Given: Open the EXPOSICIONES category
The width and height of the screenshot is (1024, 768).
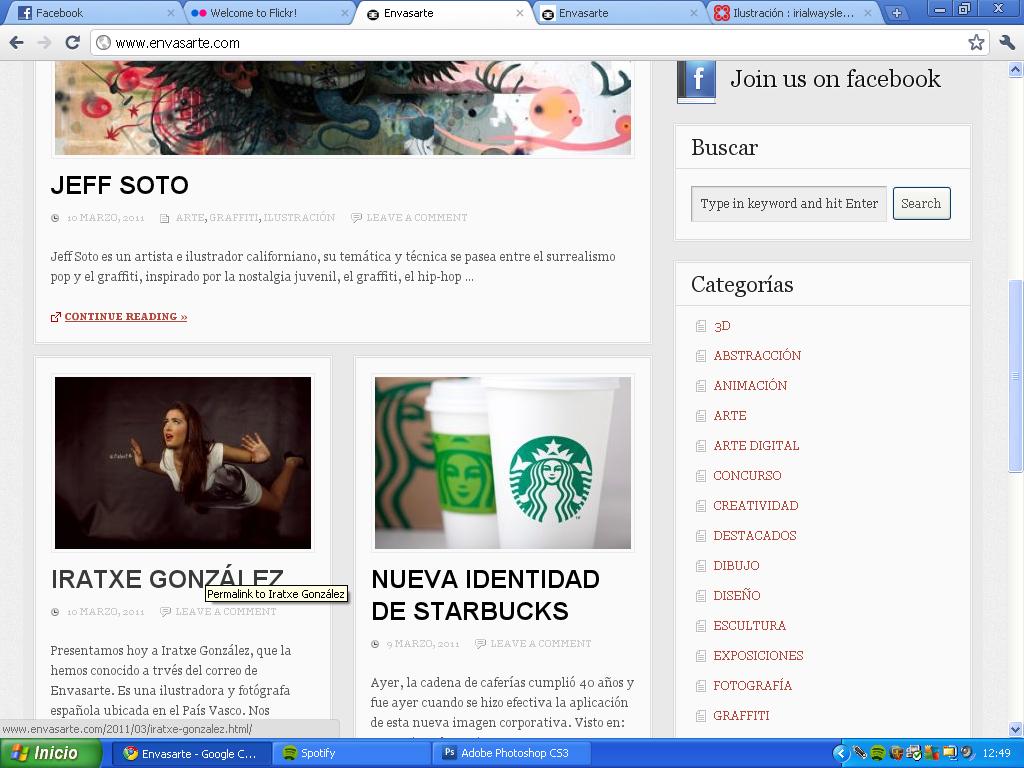Looking at the screenshot, I should point(758,656).
